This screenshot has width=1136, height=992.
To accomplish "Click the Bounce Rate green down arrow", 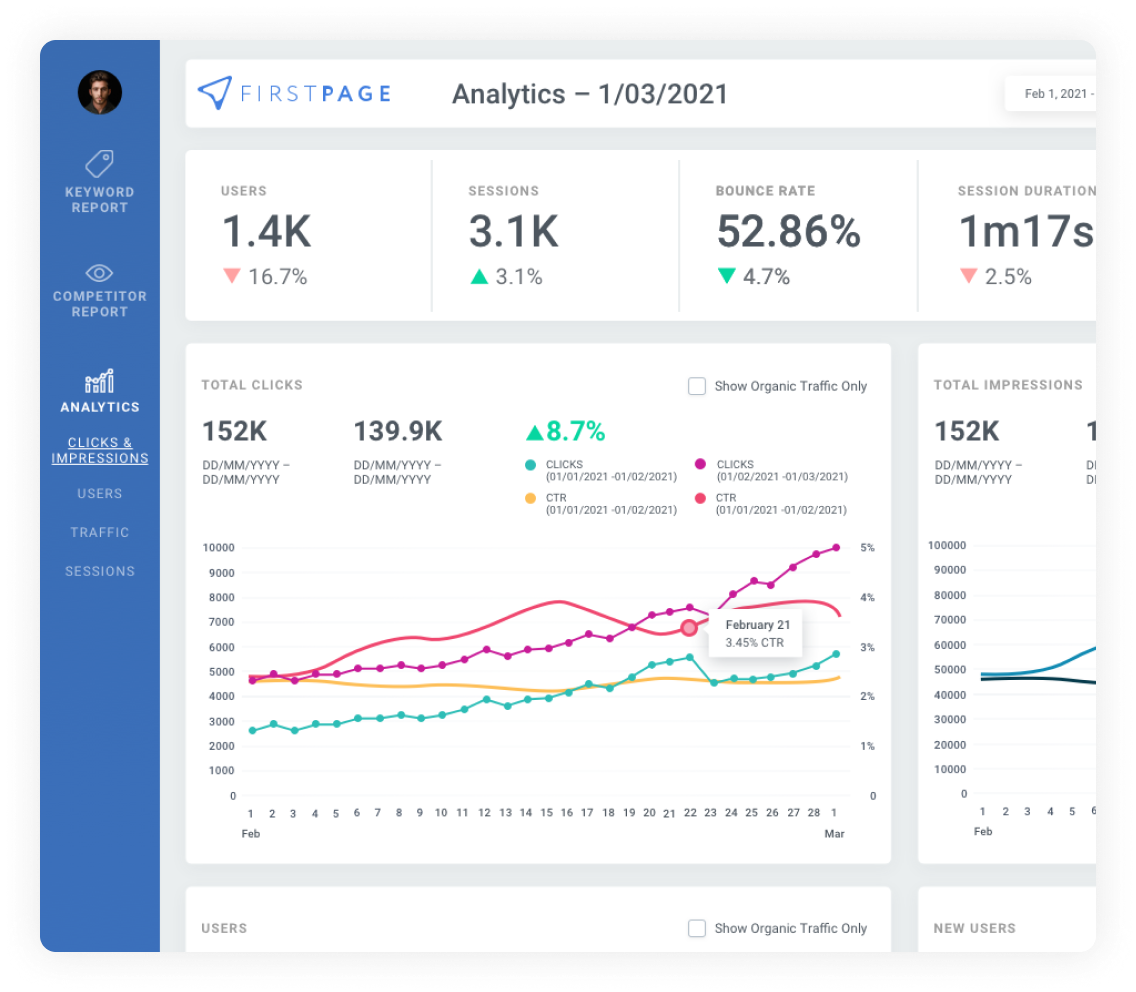I will click(727, 276).
